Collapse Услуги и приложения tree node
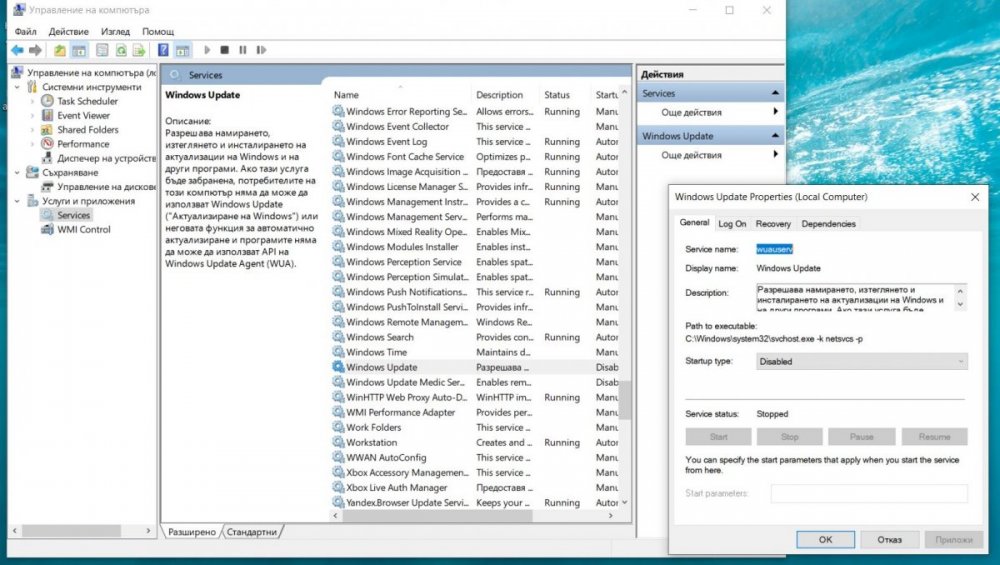Viewport: 1000px width, 565px height. click(18, 201)
